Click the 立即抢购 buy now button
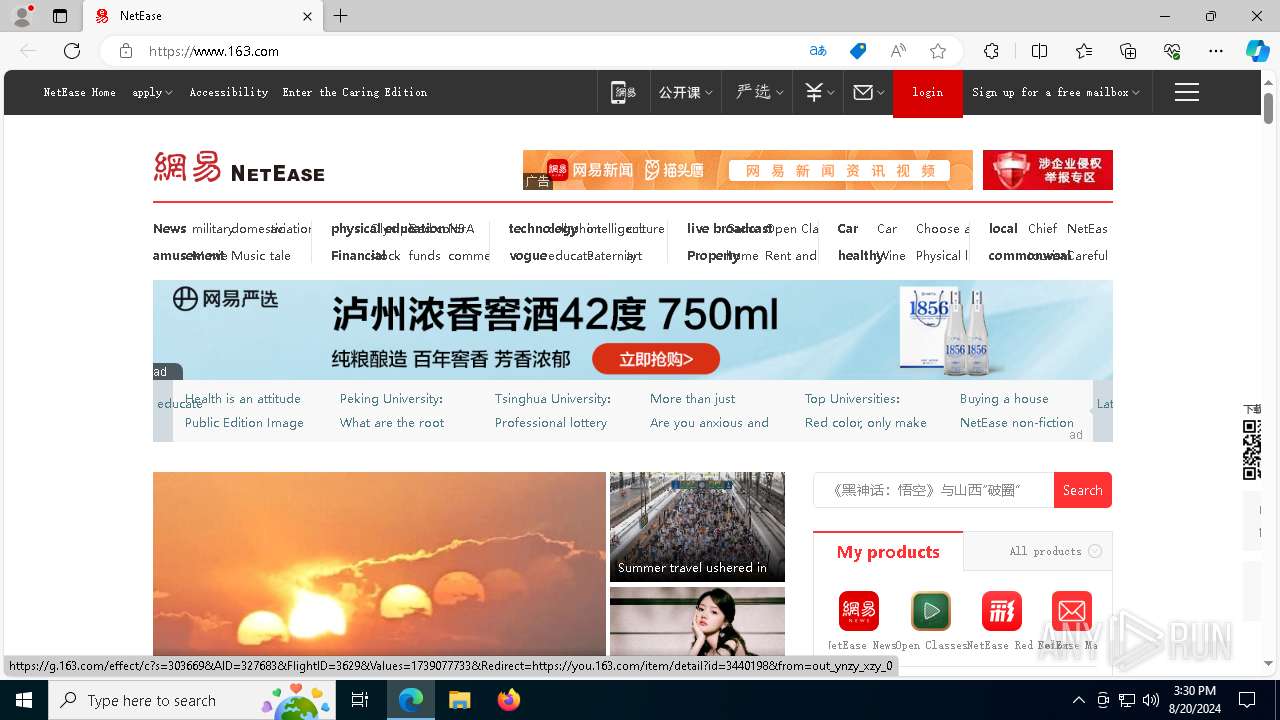This screenshot has width=1280, height=720. pos(656,359)
